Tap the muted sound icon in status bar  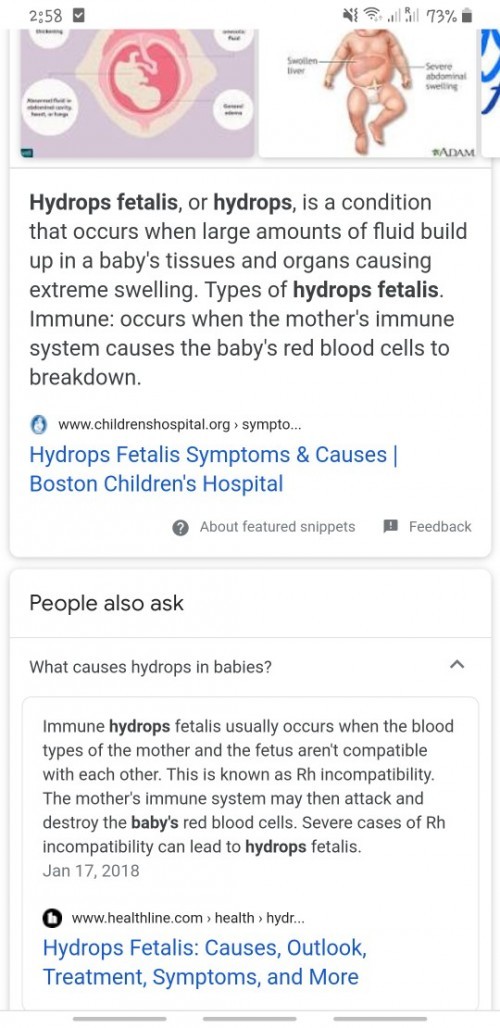[351, 14]
